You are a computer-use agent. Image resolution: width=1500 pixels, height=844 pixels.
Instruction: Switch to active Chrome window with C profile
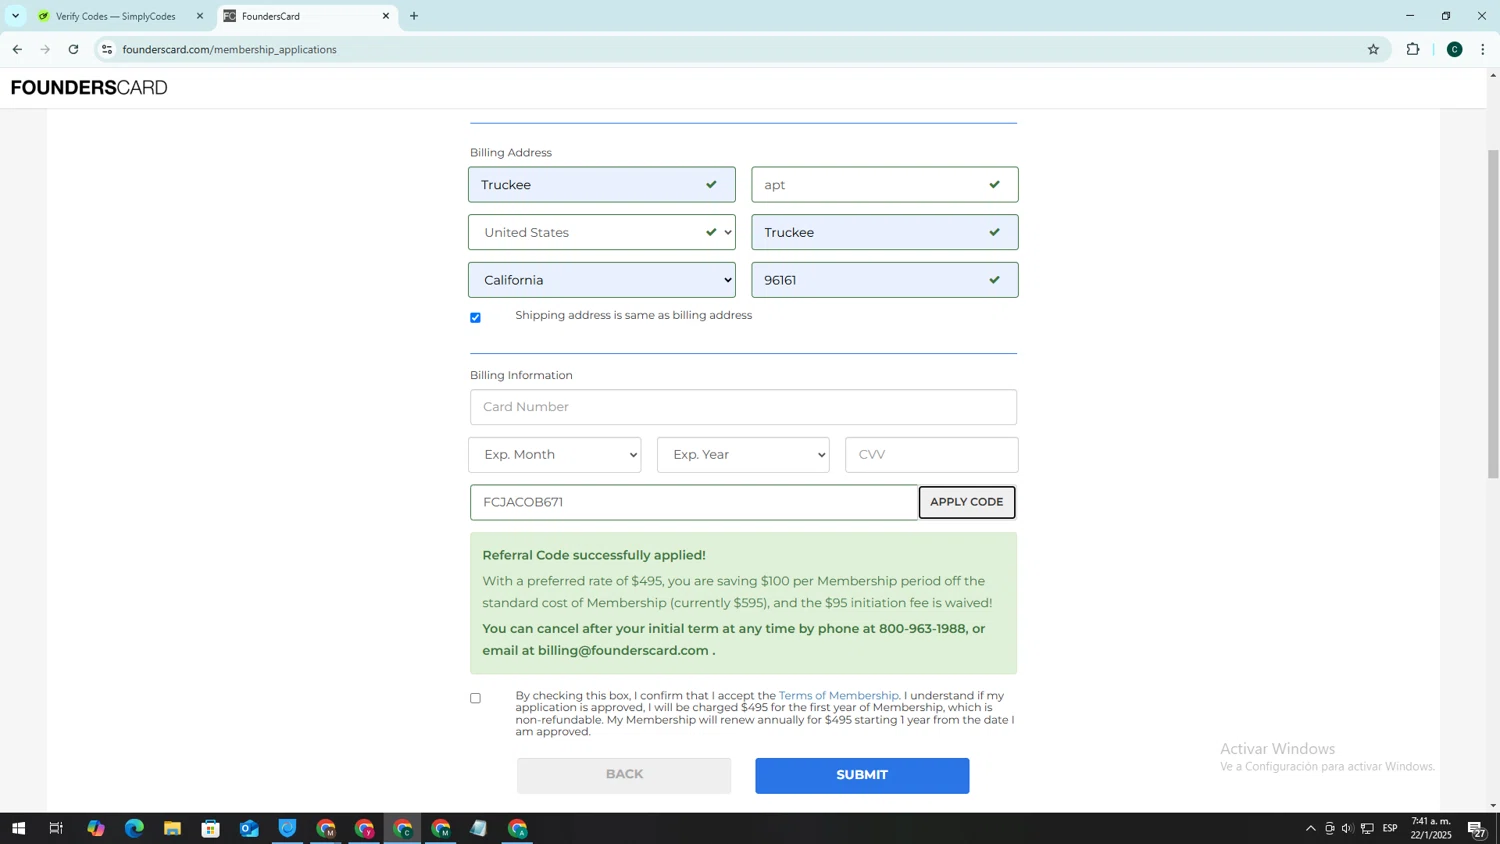402,828
